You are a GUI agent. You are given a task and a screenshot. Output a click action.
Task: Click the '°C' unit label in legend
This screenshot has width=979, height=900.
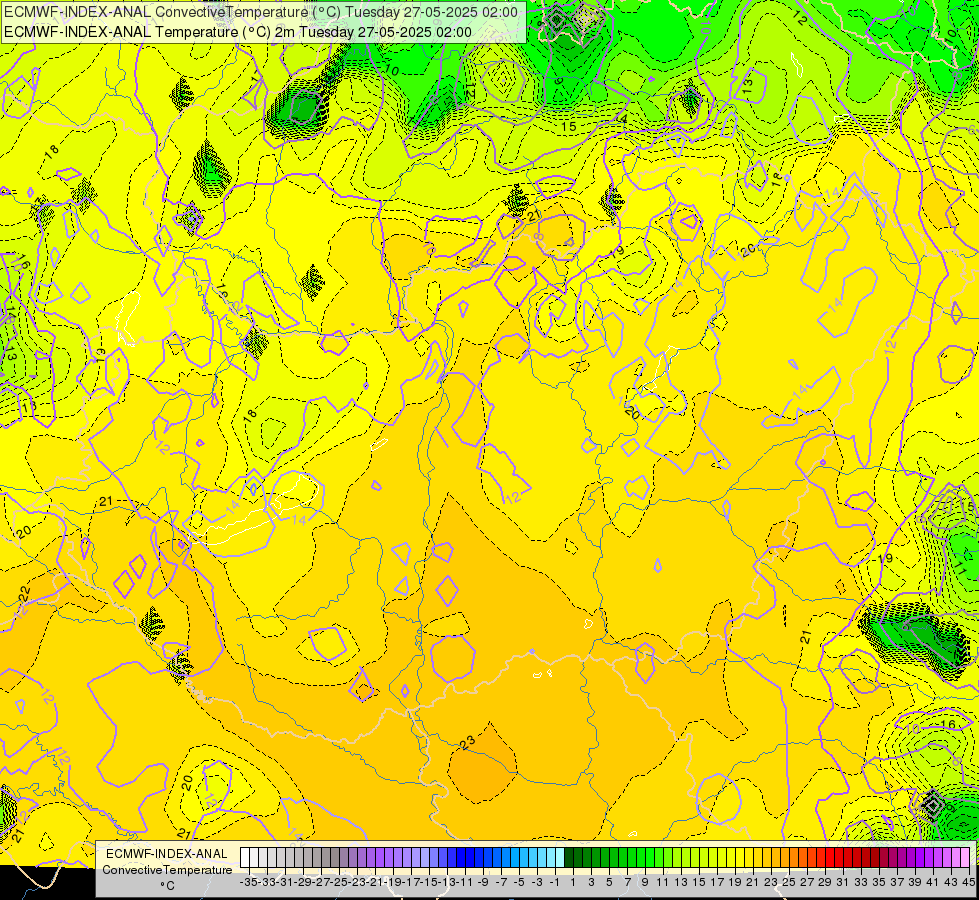coord(167,886)
